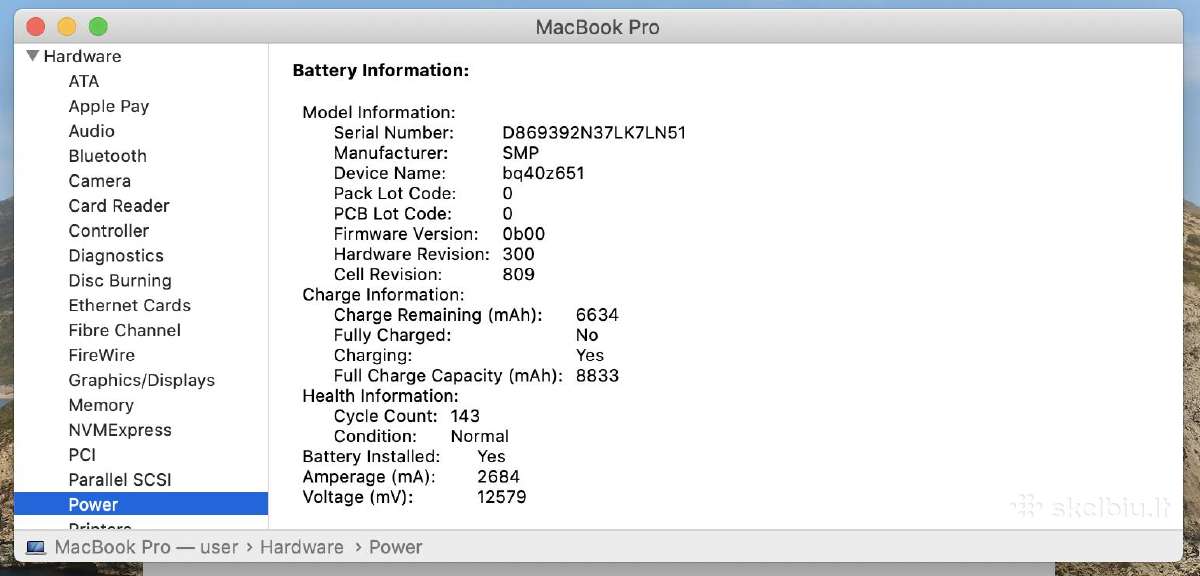Click the red close window button
The image size is (1200, 576).
pyautogui.click(x=36, y=27)
